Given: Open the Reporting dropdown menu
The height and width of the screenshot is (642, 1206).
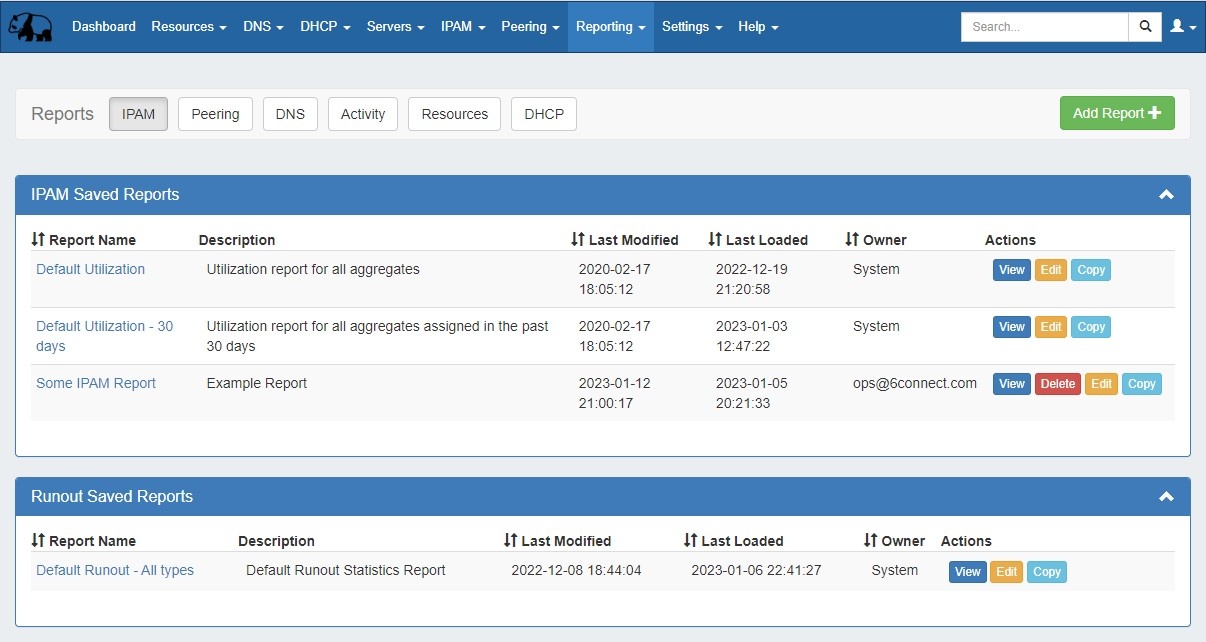Looking at the screenshot, I should pyautogui.click(x=610, y=27).
